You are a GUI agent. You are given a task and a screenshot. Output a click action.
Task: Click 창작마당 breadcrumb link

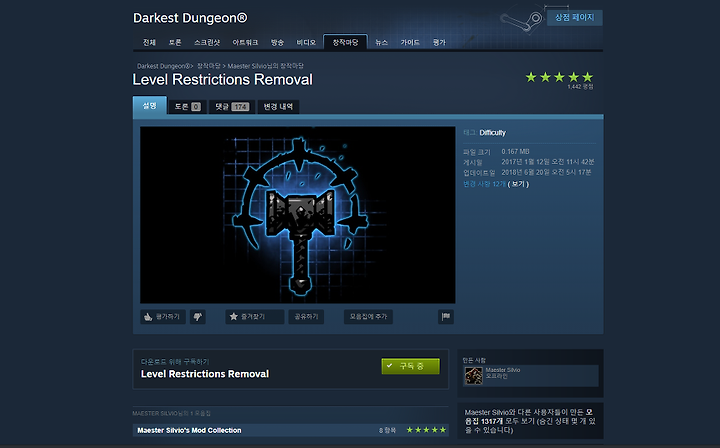coord(209,66)
